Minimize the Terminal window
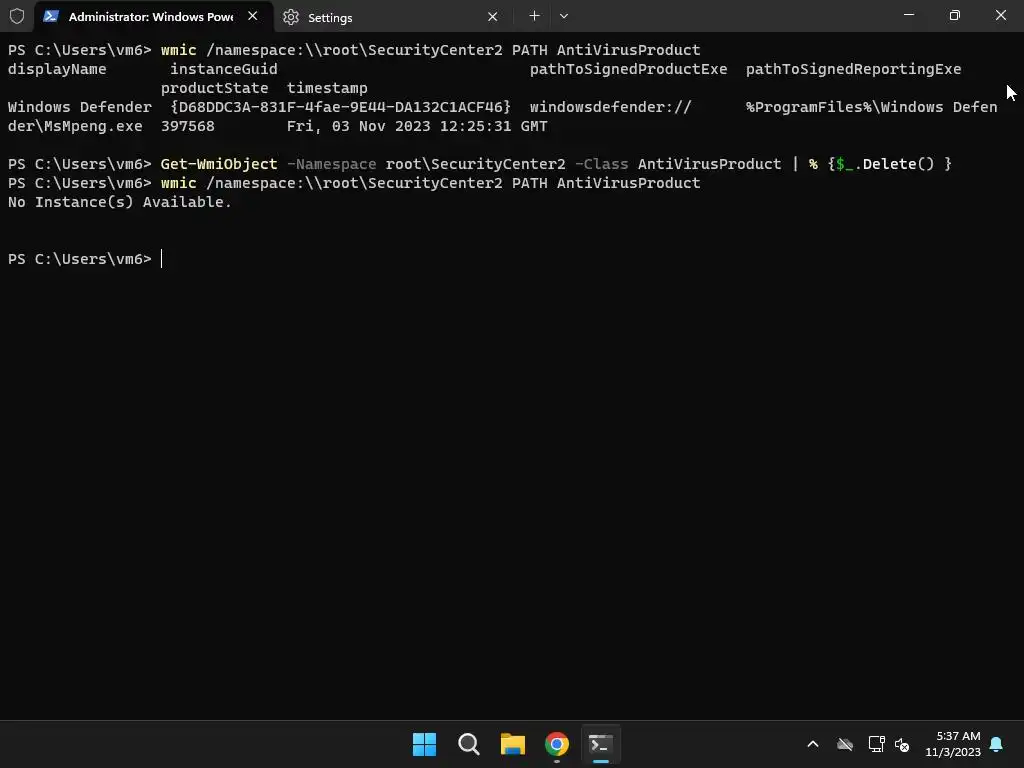This screenshot has height=768, width=1024. (x=908, y=15)
